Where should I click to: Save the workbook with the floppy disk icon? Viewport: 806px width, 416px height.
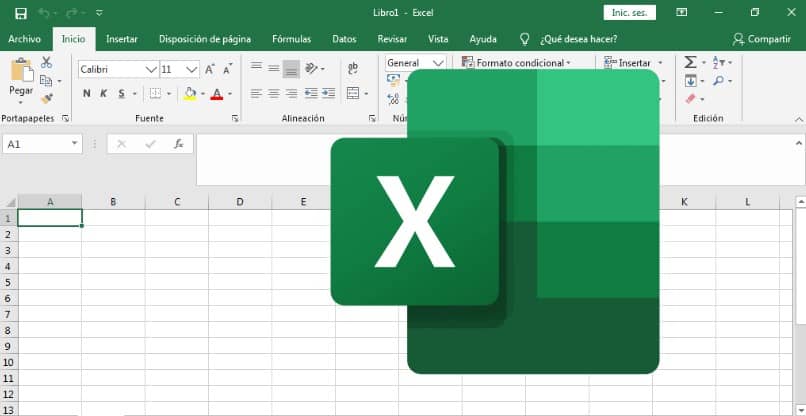tap(21, 13)
